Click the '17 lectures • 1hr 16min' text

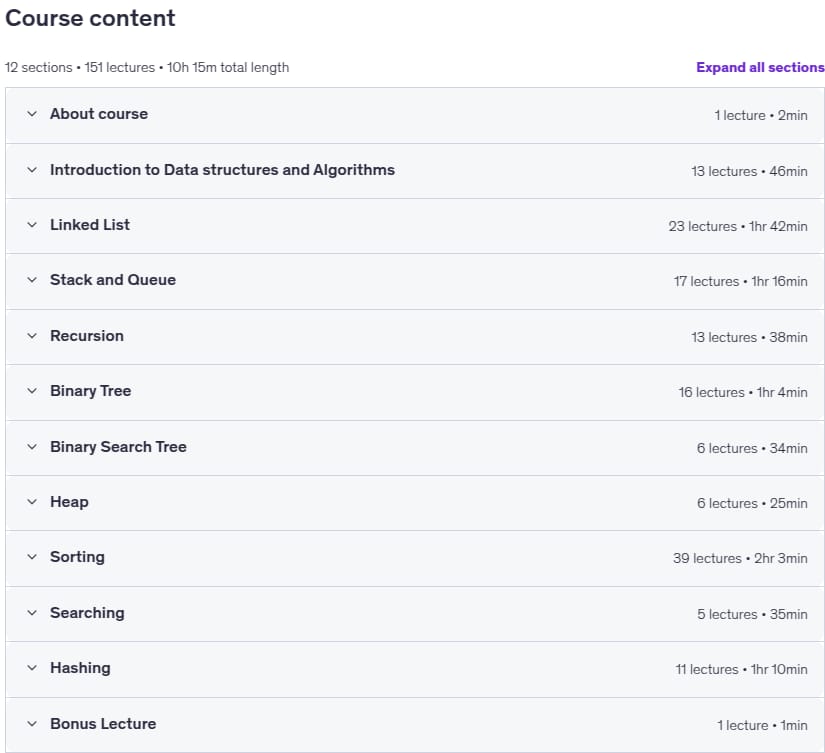(740, 282)
